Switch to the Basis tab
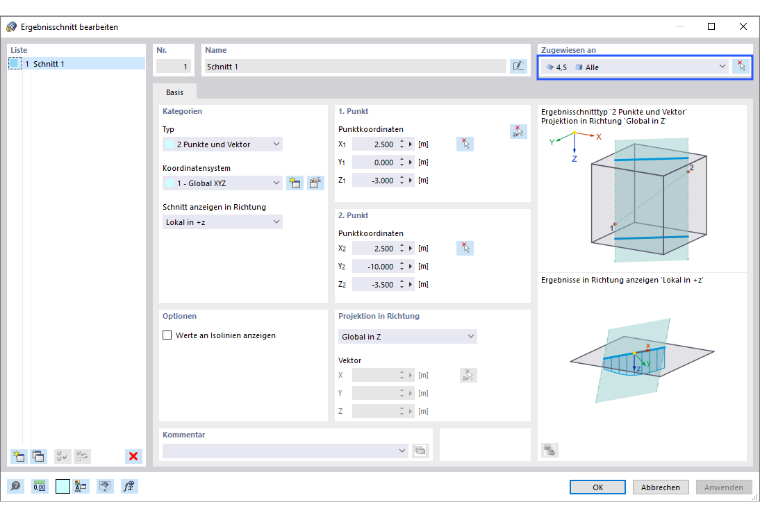The image size is (760, 517). 175,92
